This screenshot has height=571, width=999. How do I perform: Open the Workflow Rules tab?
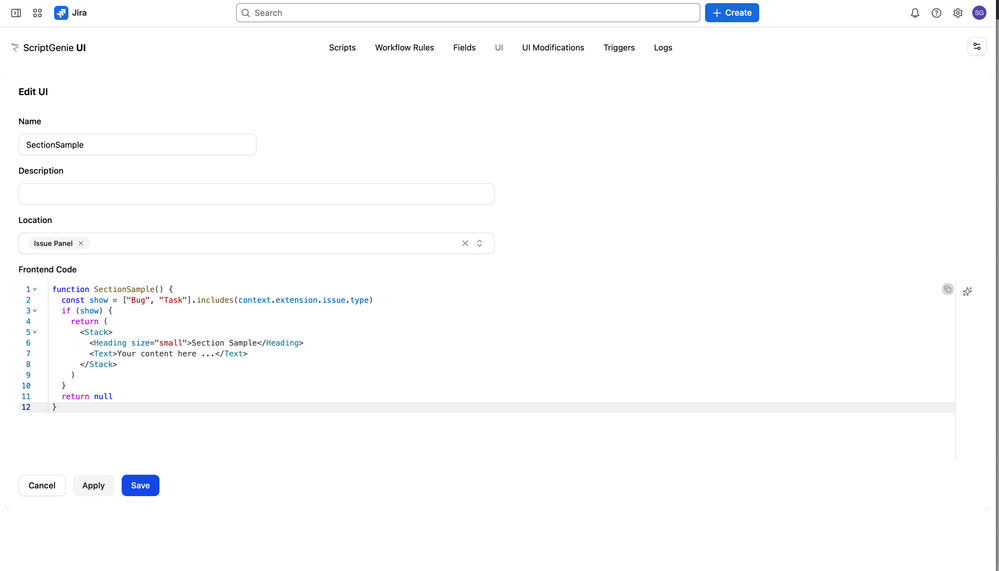click(x=405, y=48)
